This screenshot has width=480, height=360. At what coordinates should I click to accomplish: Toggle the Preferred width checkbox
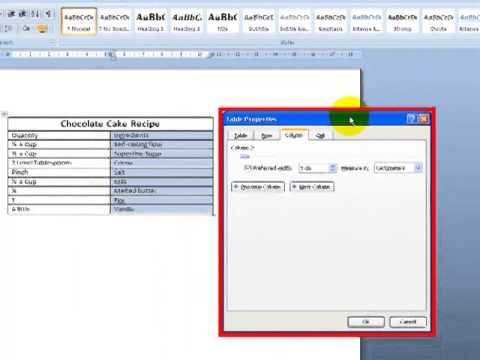[x=247, y=168]
